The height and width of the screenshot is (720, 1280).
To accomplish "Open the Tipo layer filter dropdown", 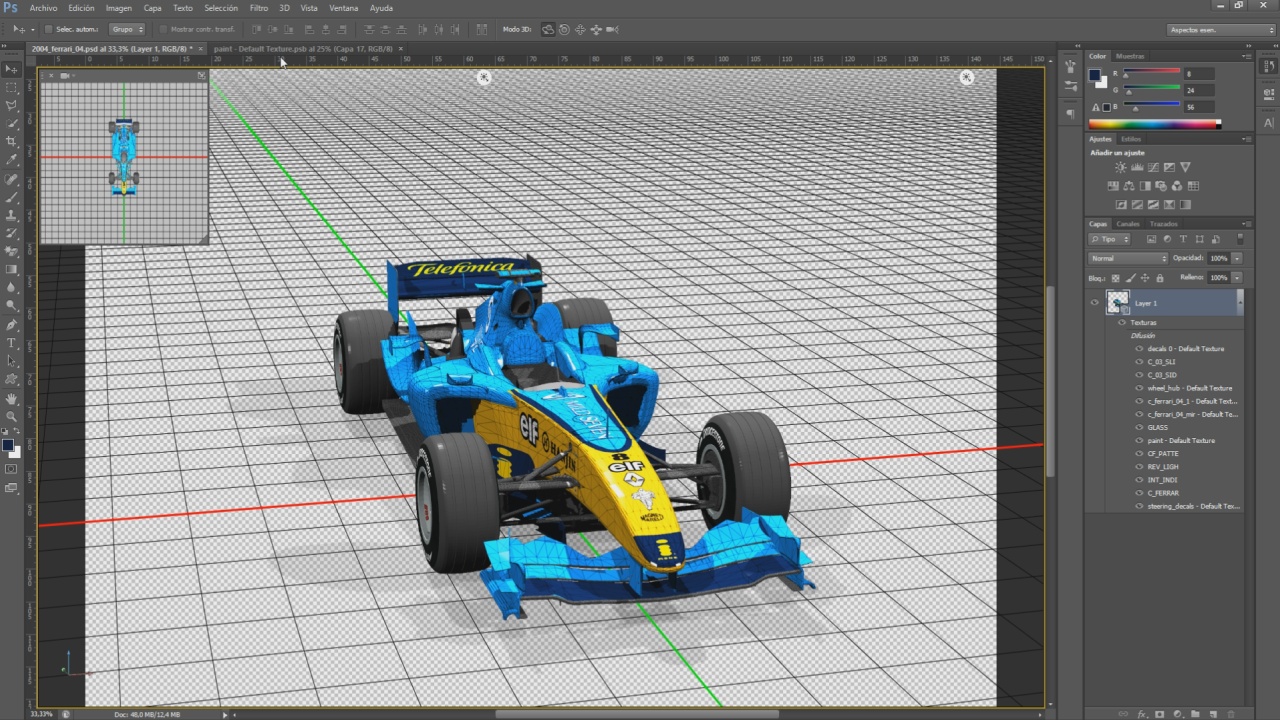I will [x=1110, y=239].
